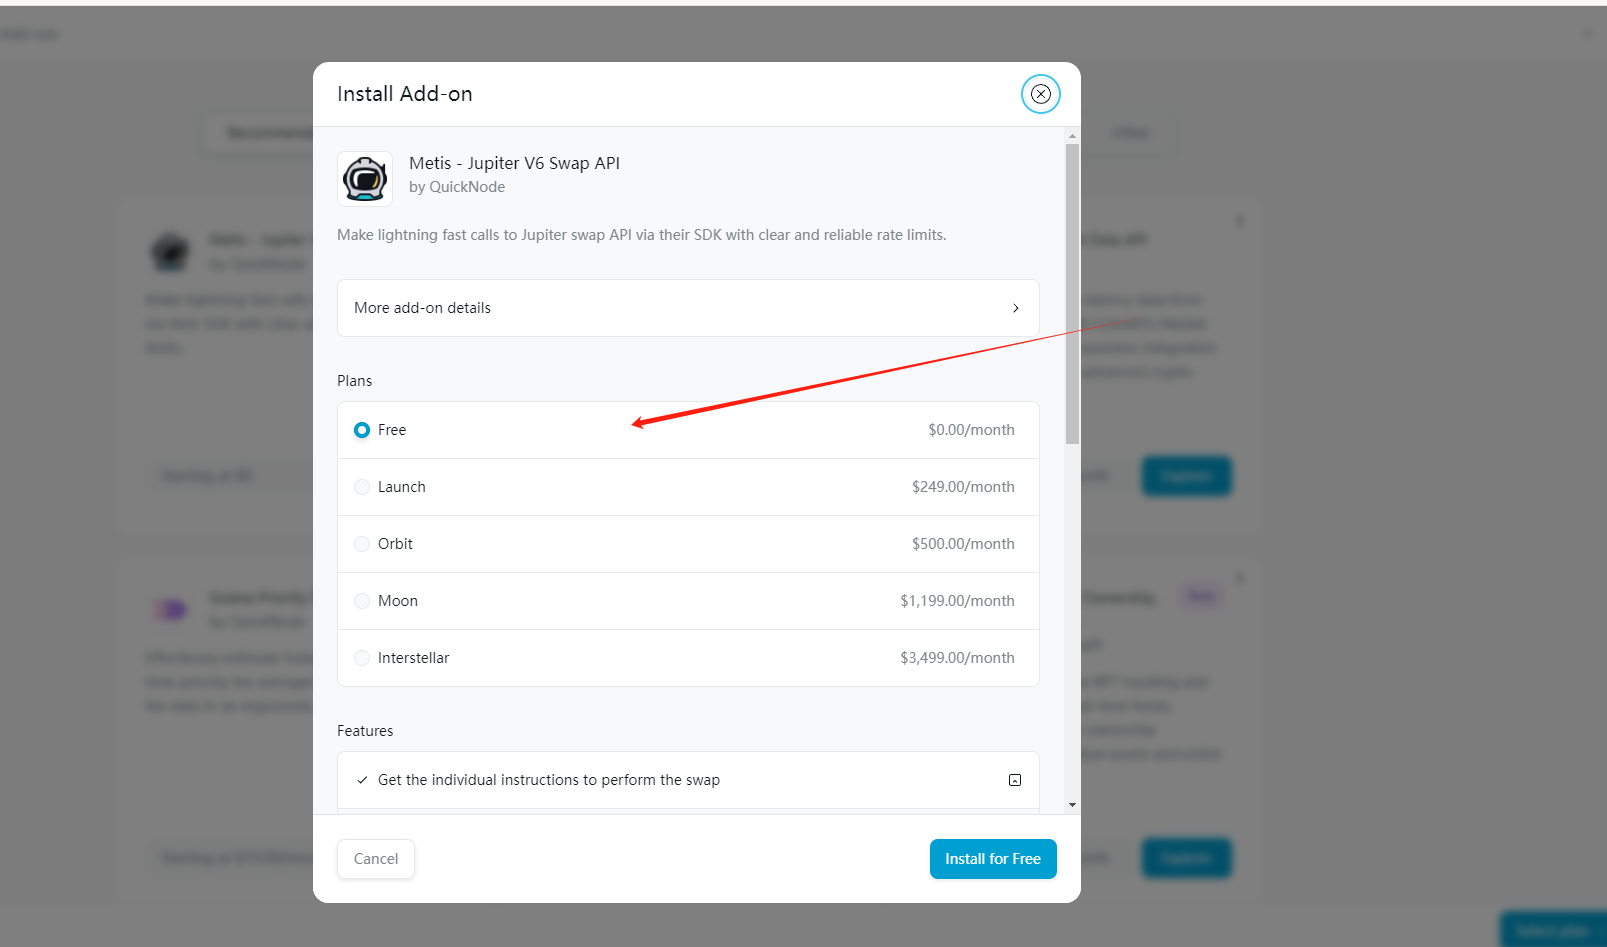Click 'Get the individual instructions' feature row
This screenshot has height=947, width=1607.
(688, 780)
